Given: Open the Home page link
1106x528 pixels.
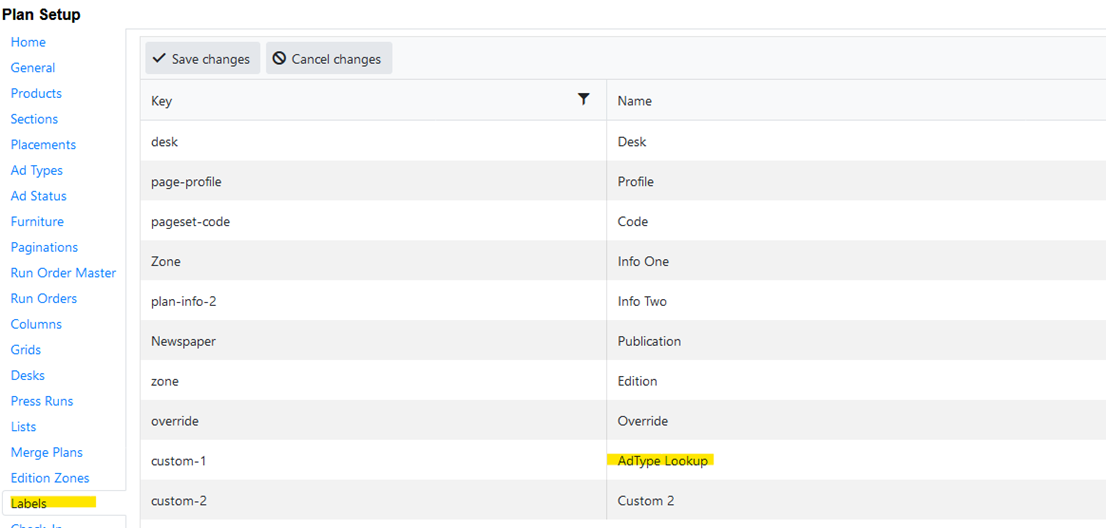Looking at the screenshot, I should pos(28,42).
